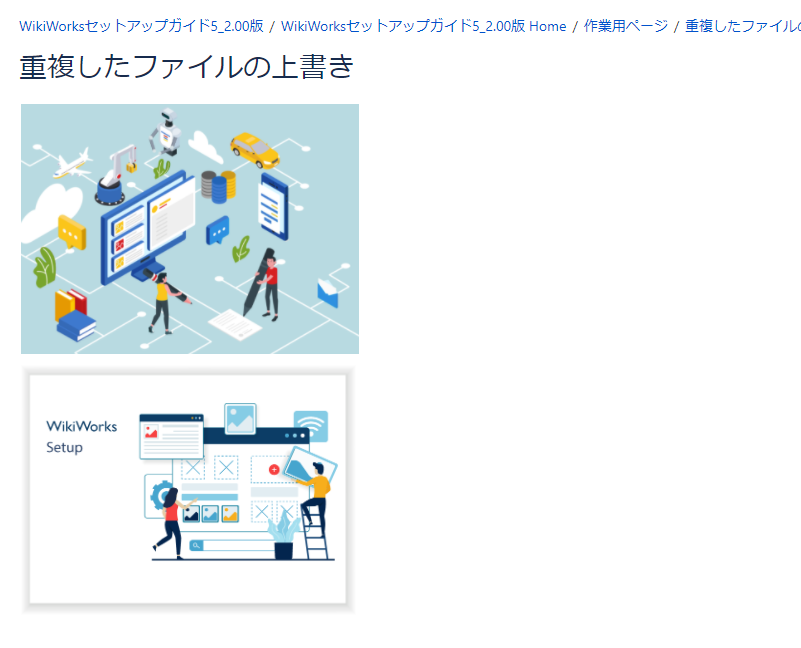Click the page heading 重複したファイルの上書き

click(x=187, y=66)
